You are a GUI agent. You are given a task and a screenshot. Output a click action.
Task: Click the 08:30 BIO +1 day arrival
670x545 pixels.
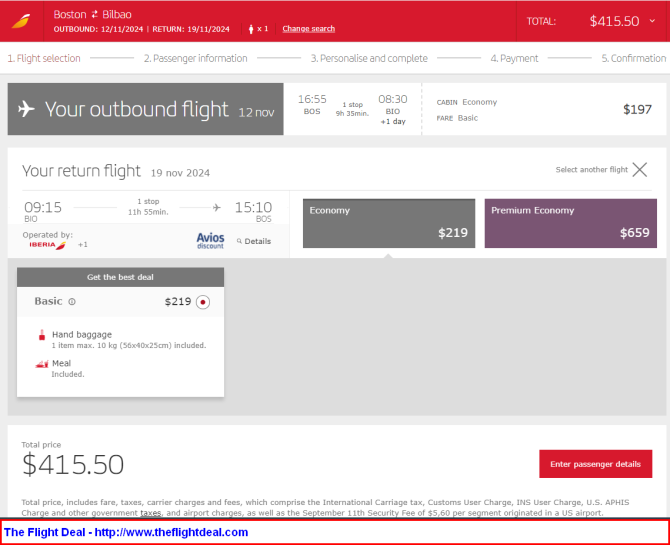[x=393, y=109]
